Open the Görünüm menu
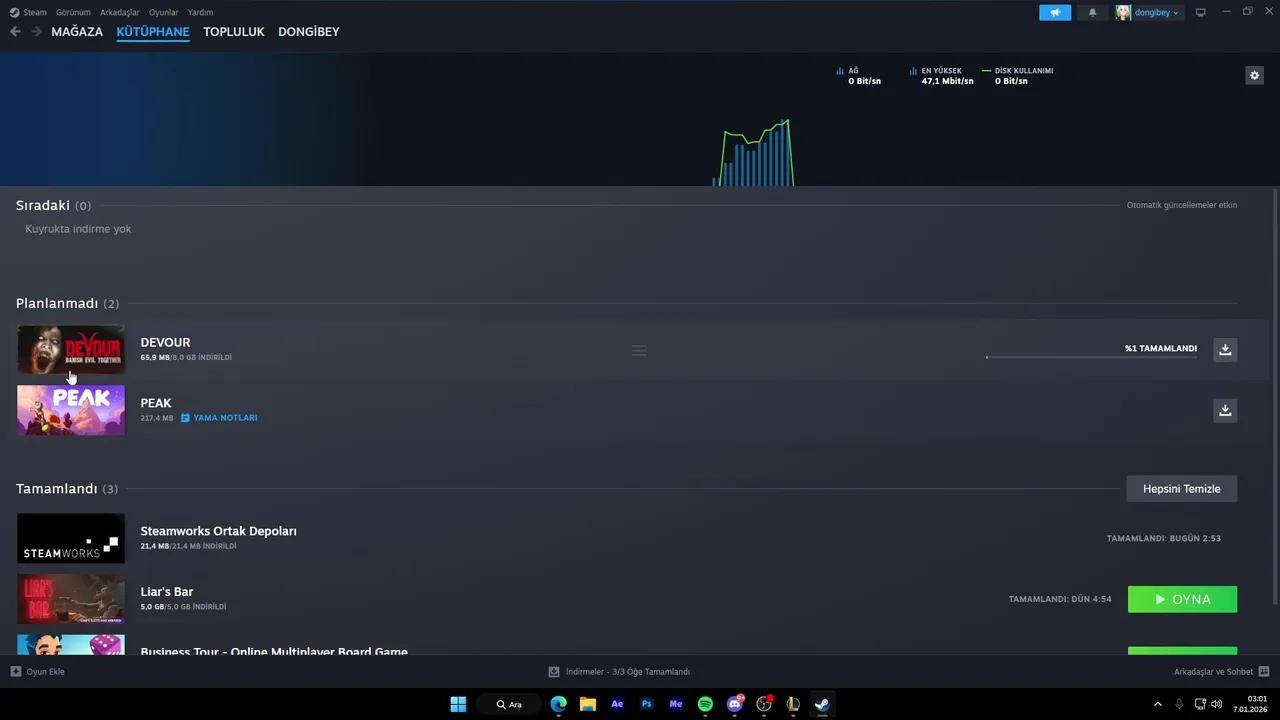 pos(73,12)
